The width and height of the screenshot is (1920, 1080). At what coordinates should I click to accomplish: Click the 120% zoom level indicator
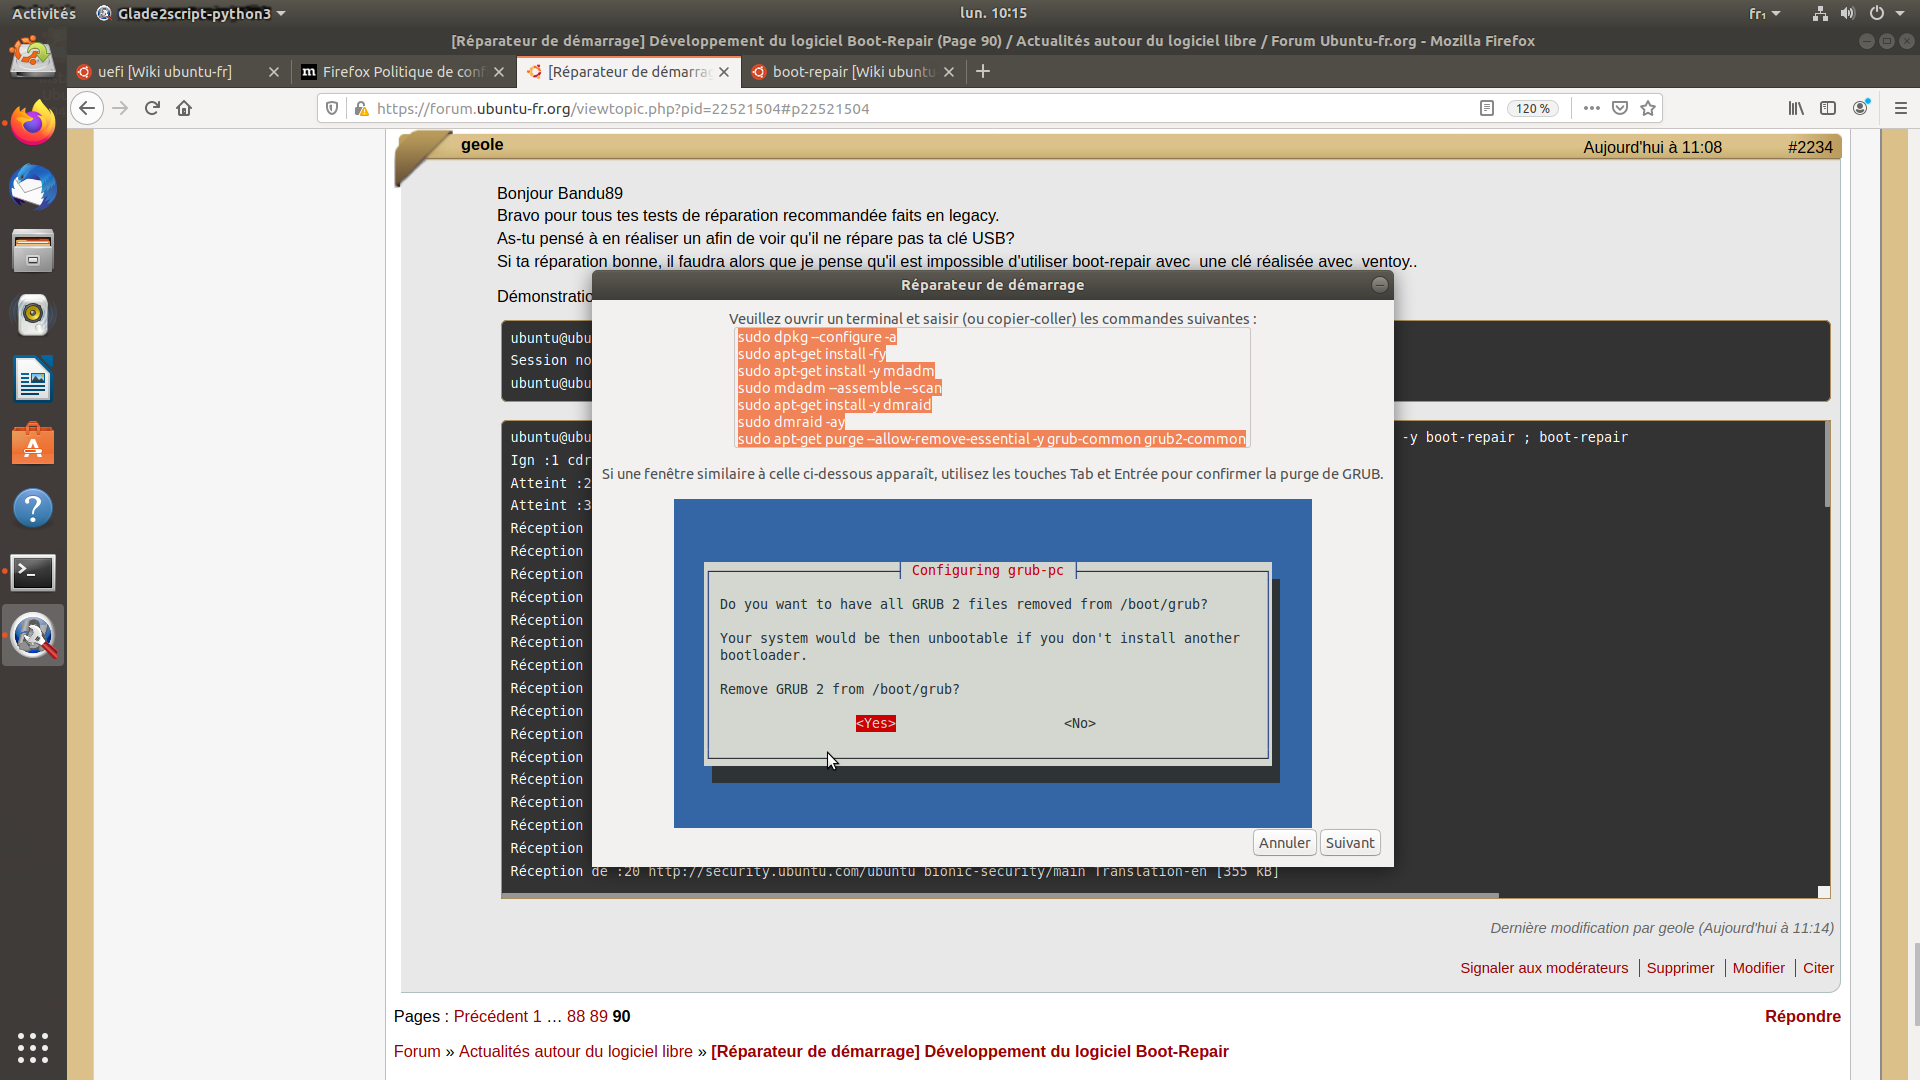[1532, 108]
